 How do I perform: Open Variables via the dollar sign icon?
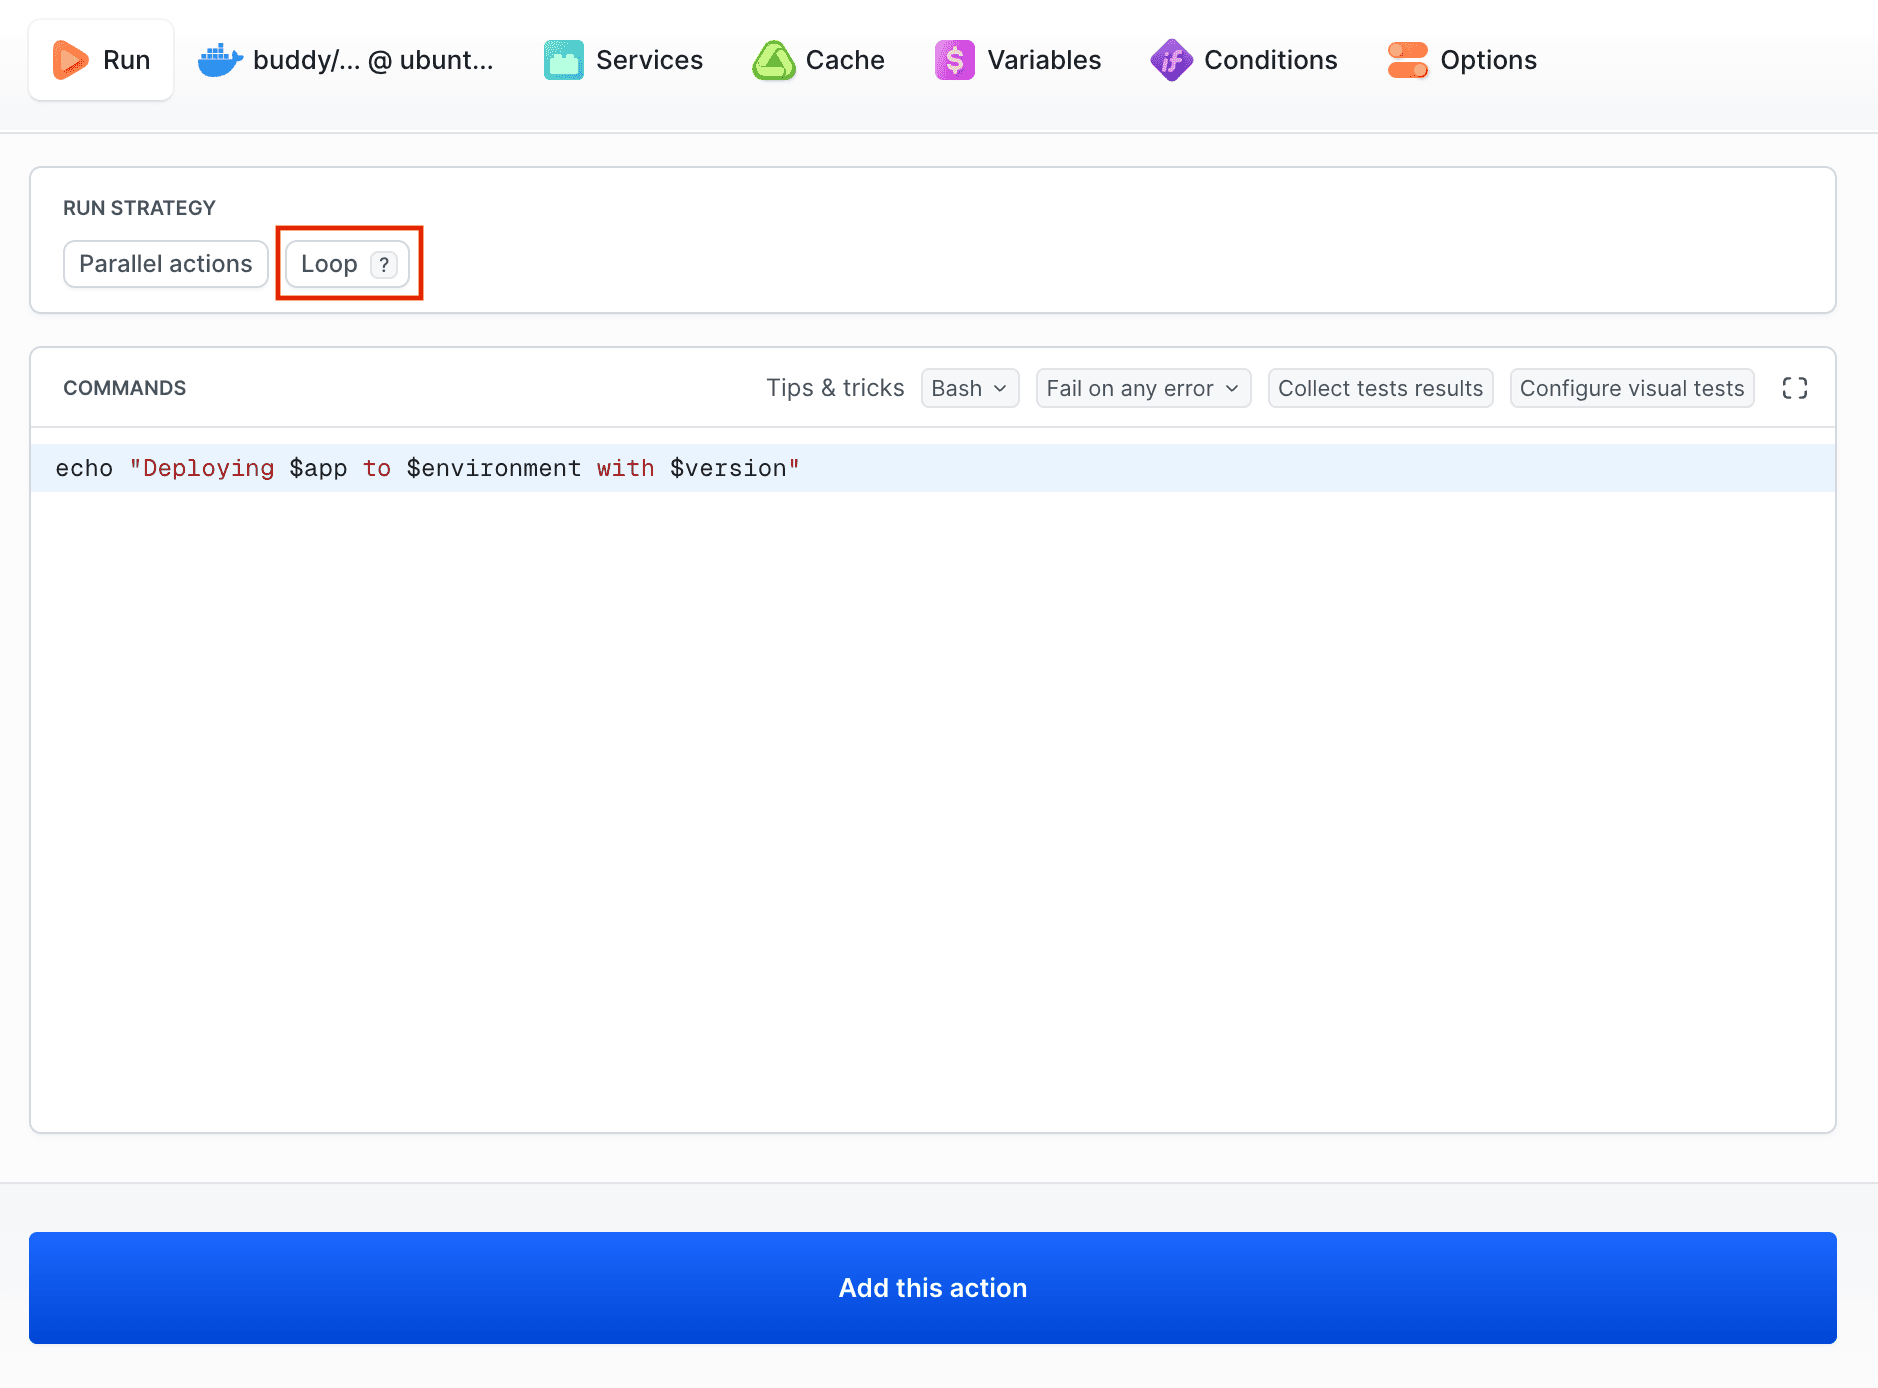pyautogui.click(x=954, y=59)
